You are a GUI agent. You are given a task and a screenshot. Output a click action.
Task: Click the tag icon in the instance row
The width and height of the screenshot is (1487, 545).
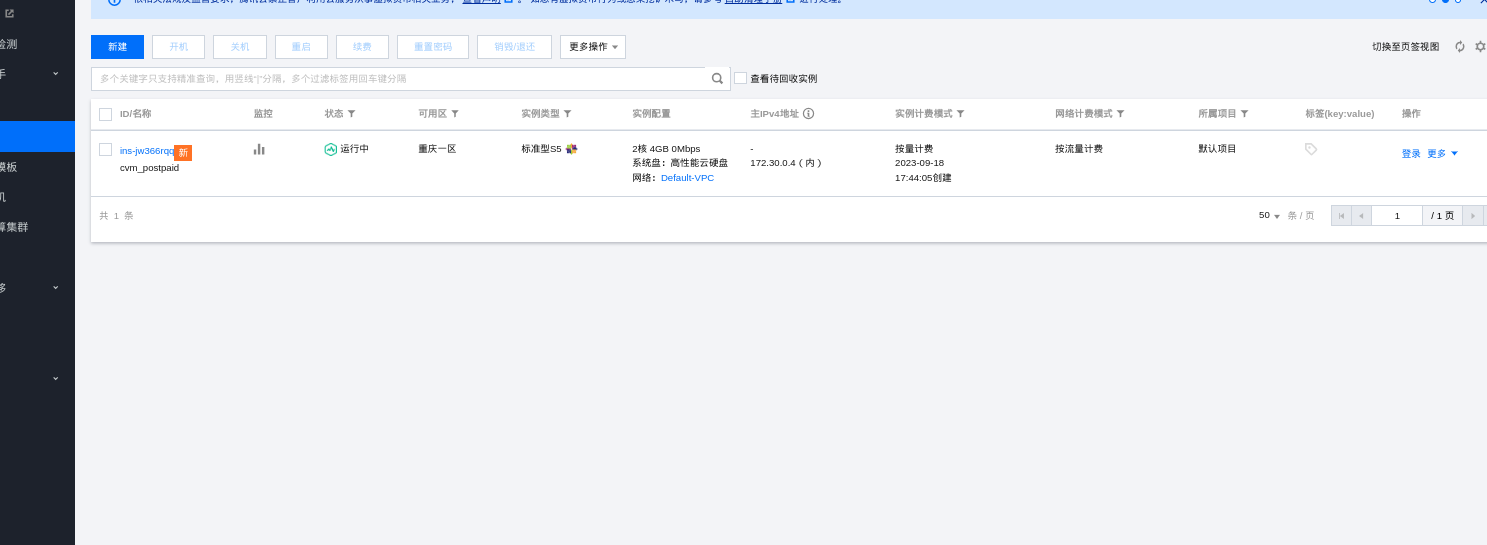[1311, 149]
